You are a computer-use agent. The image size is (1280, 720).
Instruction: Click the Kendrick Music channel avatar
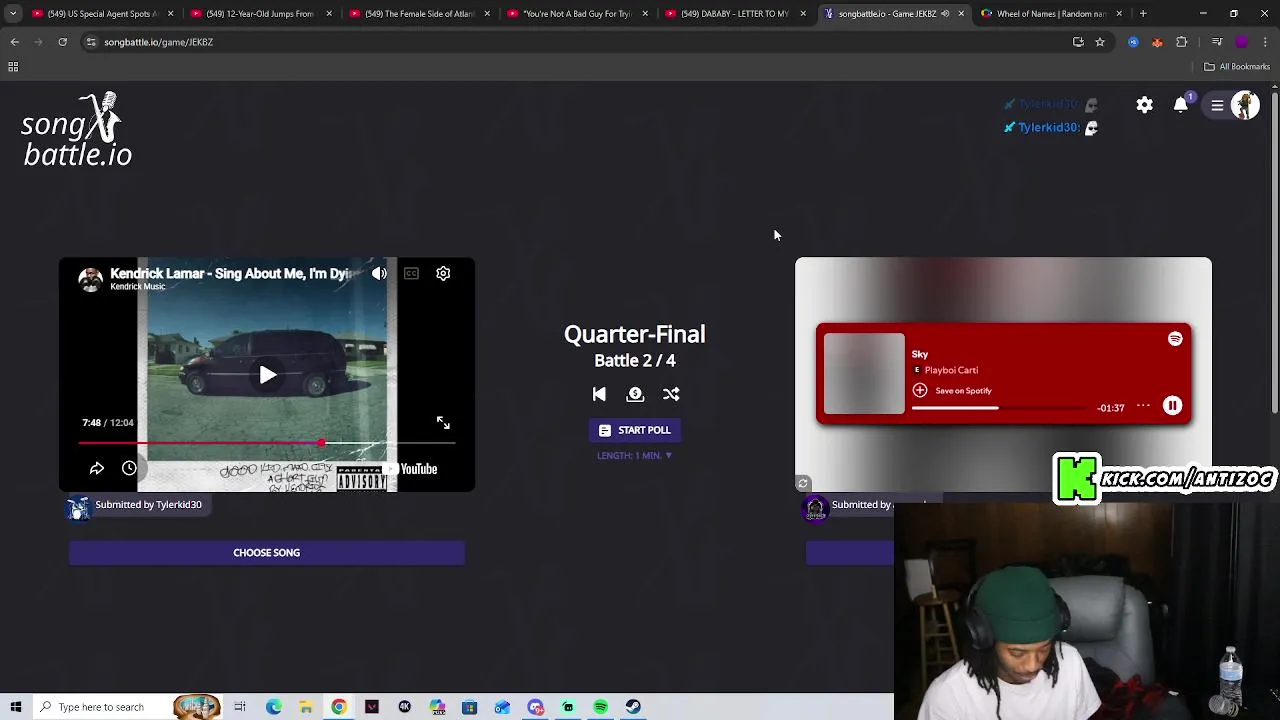(x=91, y=280)
